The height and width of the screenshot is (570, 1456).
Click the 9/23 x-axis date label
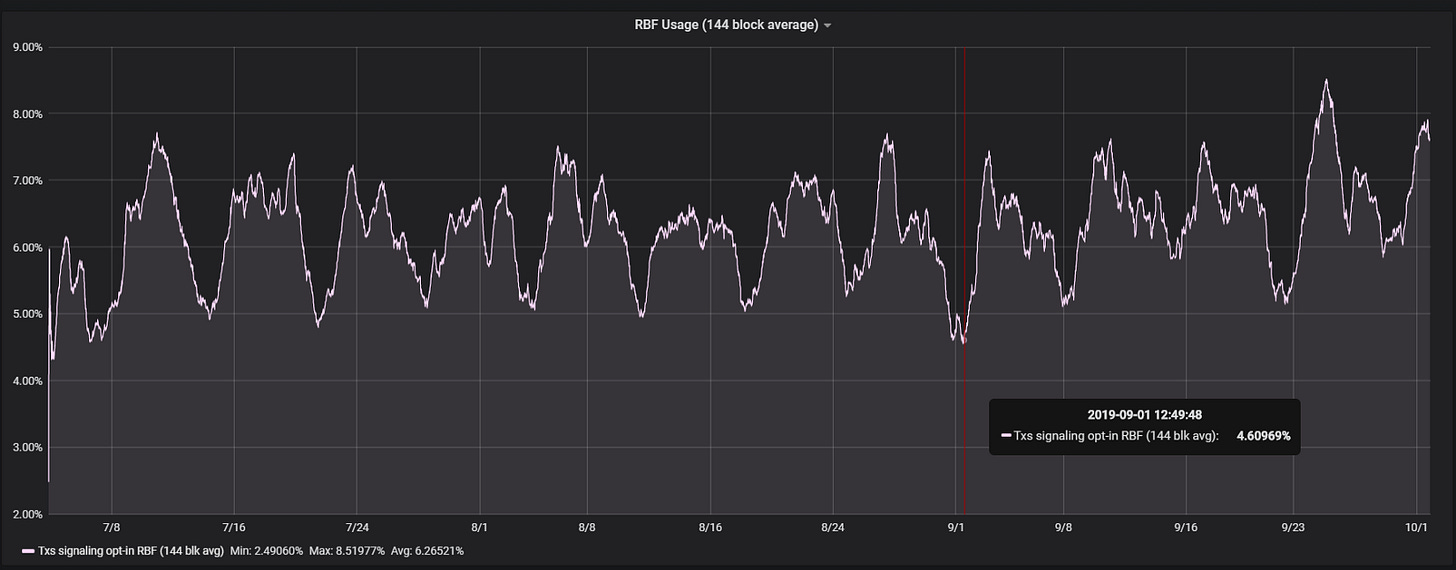point(1293,527)
